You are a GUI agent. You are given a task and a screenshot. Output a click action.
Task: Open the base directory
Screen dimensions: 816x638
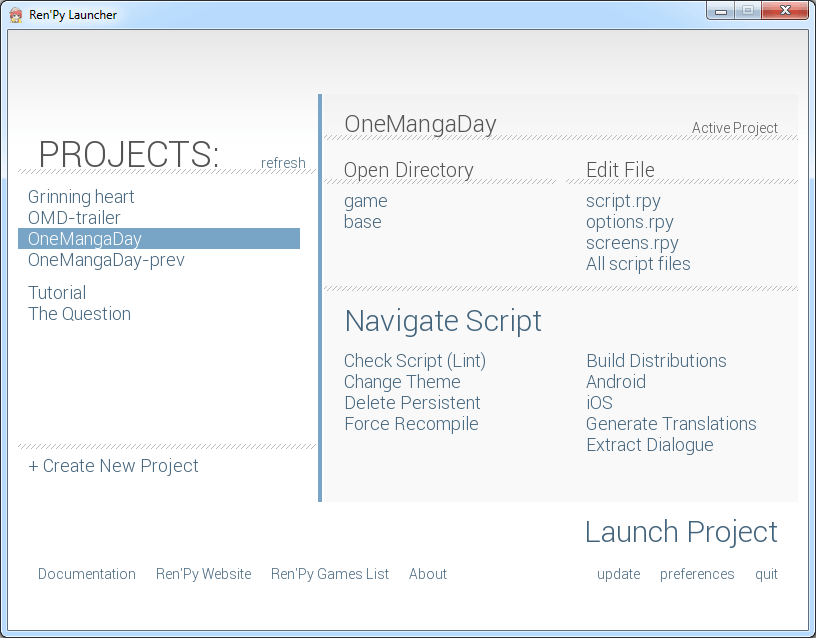tap(363, 222)
